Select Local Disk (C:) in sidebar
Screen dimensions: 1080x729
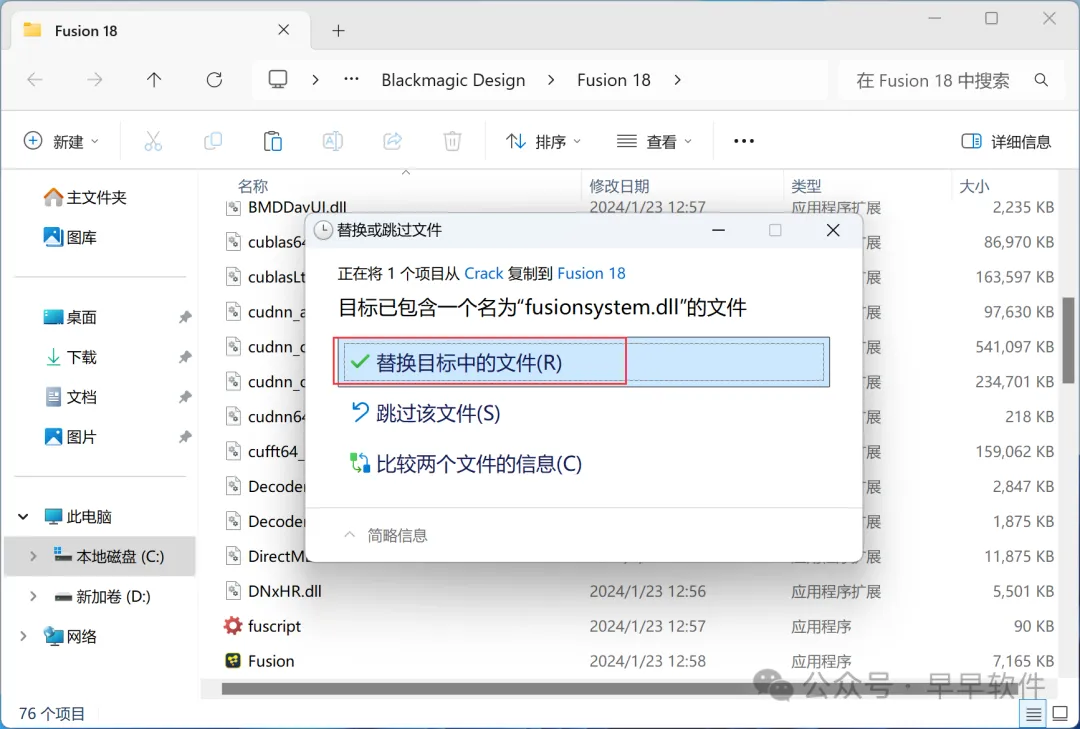pos(100,556)
